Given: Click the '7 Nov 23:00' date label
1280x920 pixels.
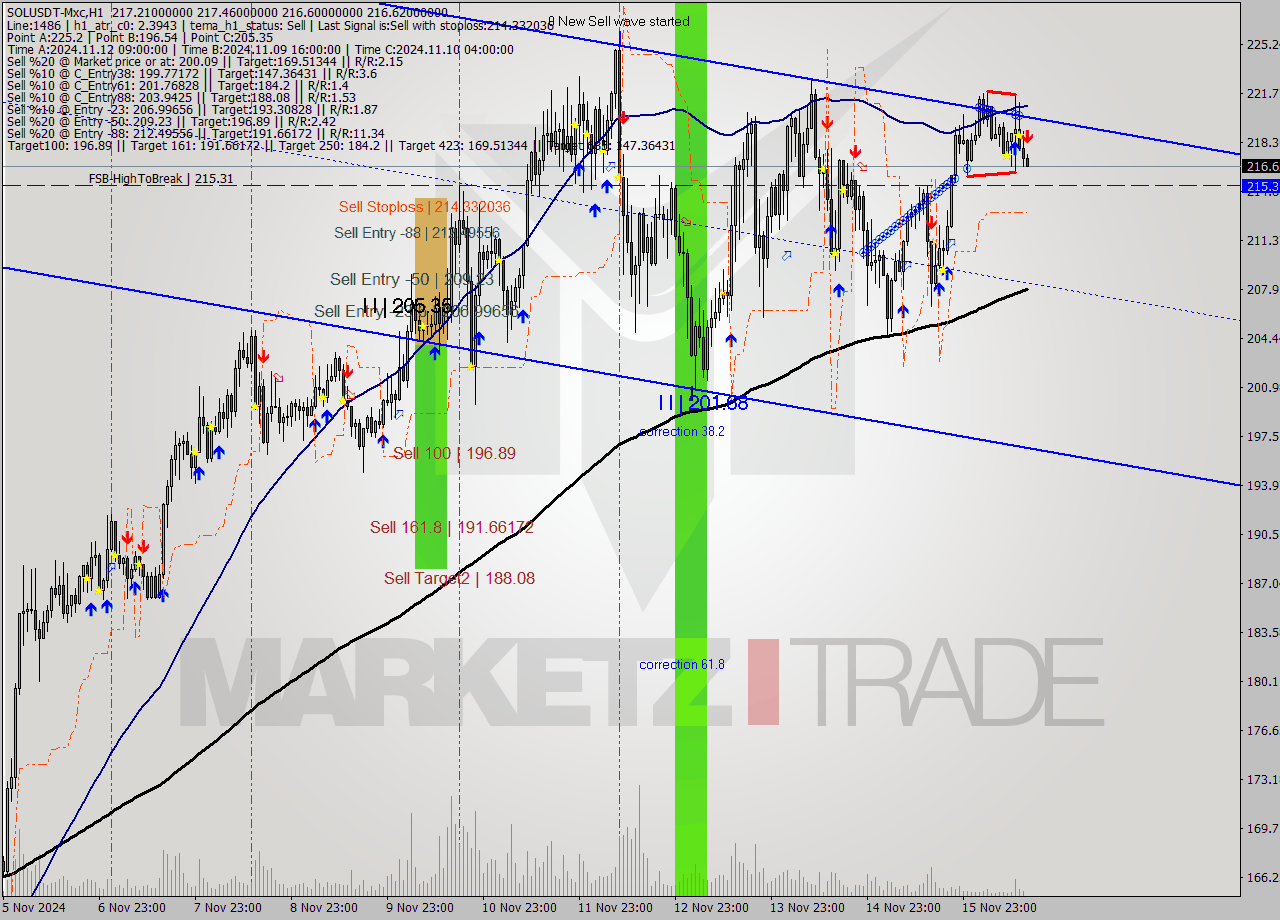Looking at the screenshot, I should click(228, 908).
